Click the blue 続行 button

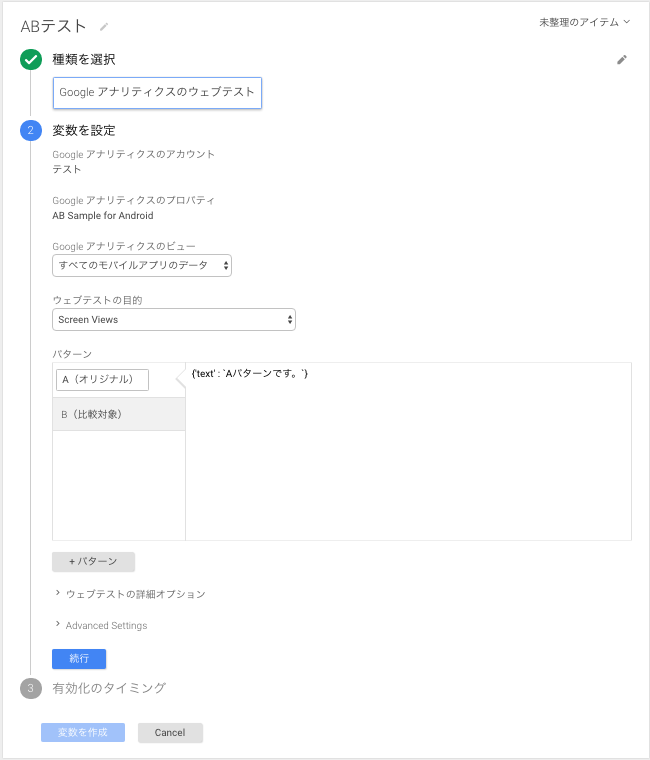click(x=79, y=659)
